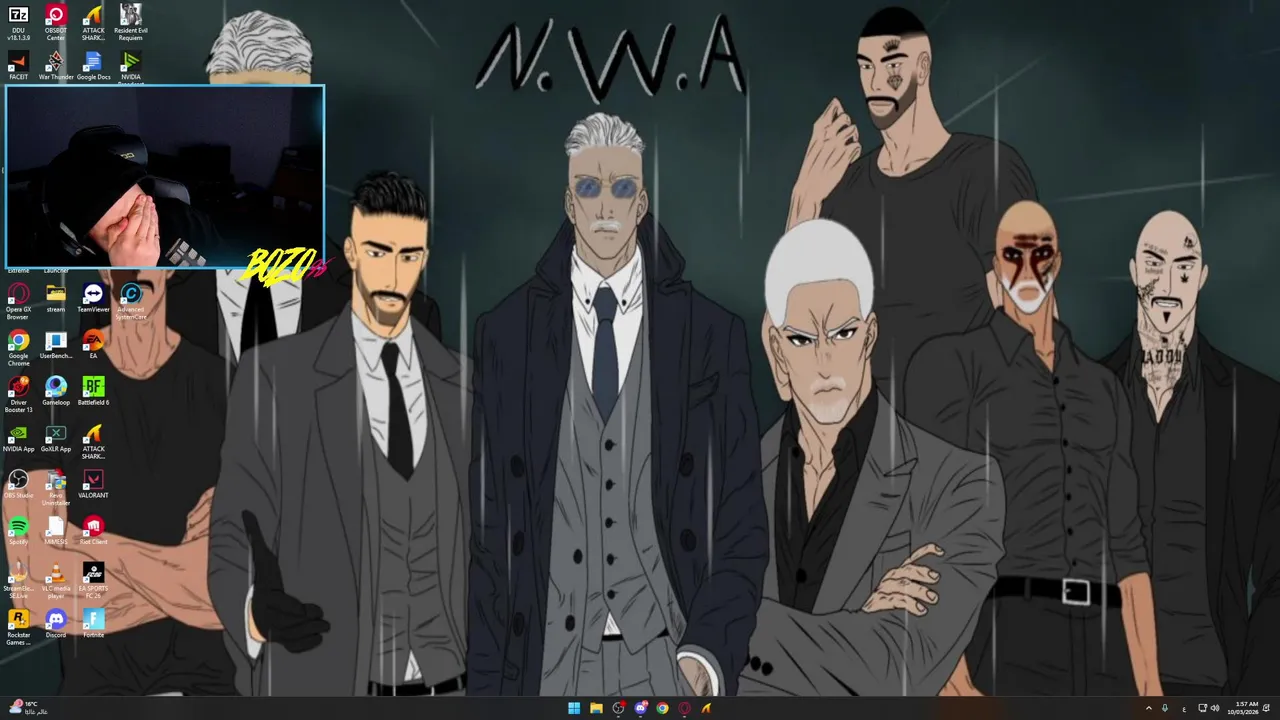Click the microphone tray icon
1280x720 pixels.
(x=1165, y=708)
